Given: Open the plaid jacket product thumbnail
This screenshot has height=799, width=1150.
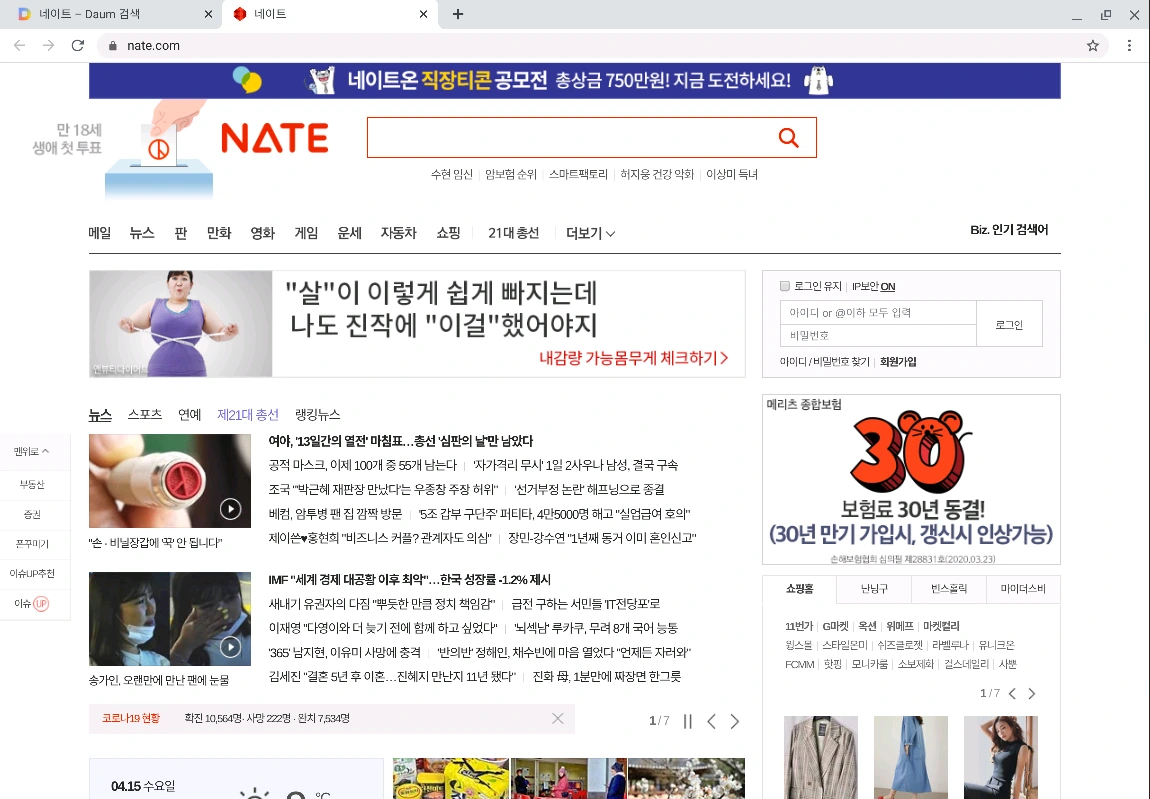Looking at the screenshot, I should (821, 757).
